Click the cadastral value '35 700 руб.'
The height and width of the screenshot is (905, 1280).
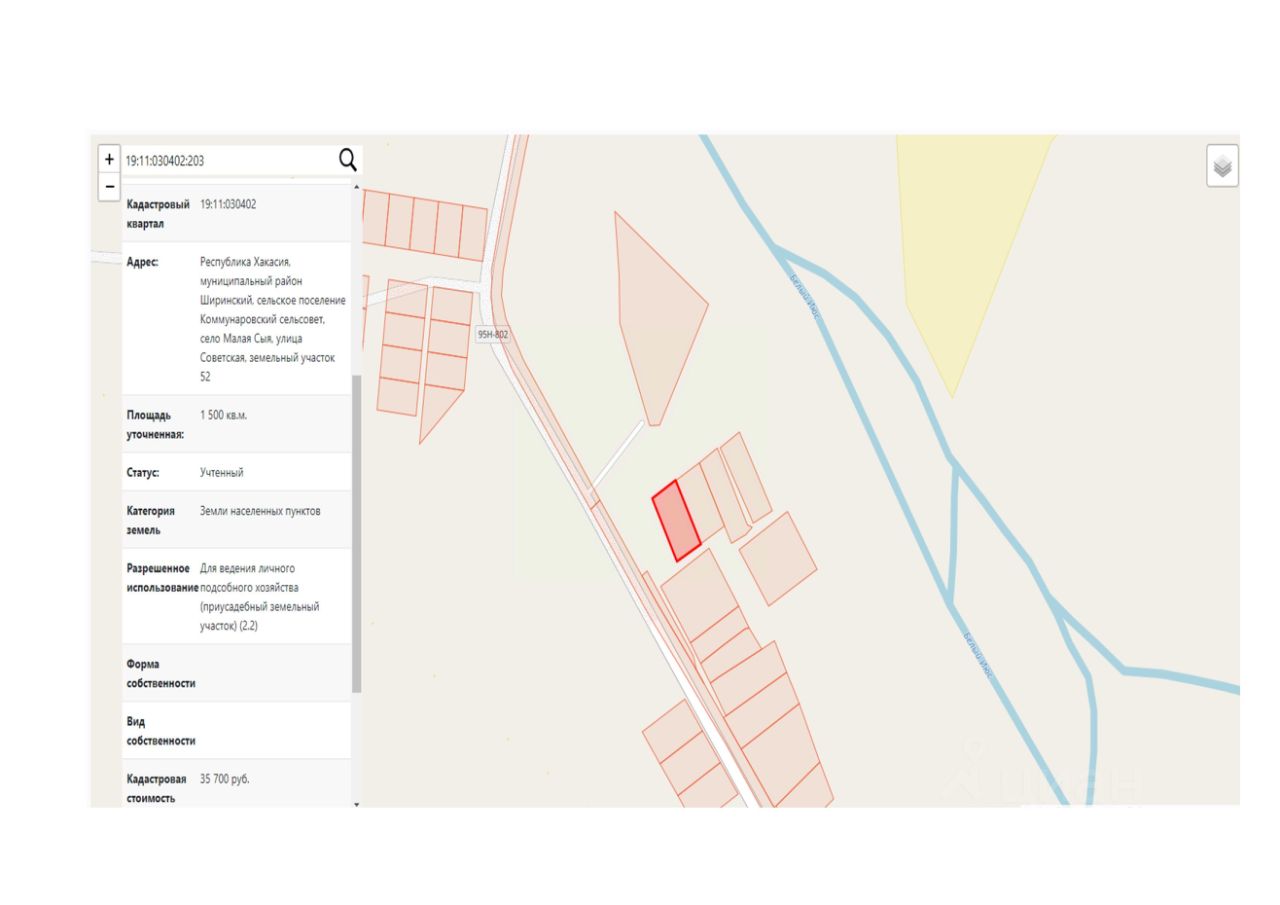[225, 779]
